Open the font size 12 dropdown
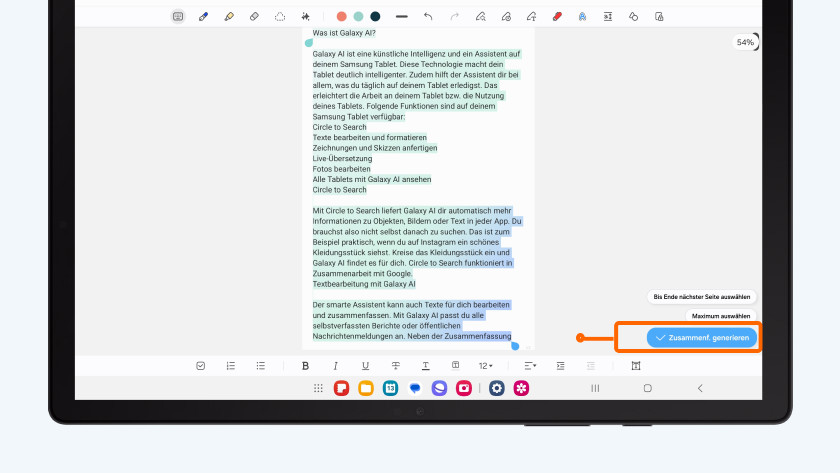This screenshot has width=840, height=473. click(x=485, y=366)
